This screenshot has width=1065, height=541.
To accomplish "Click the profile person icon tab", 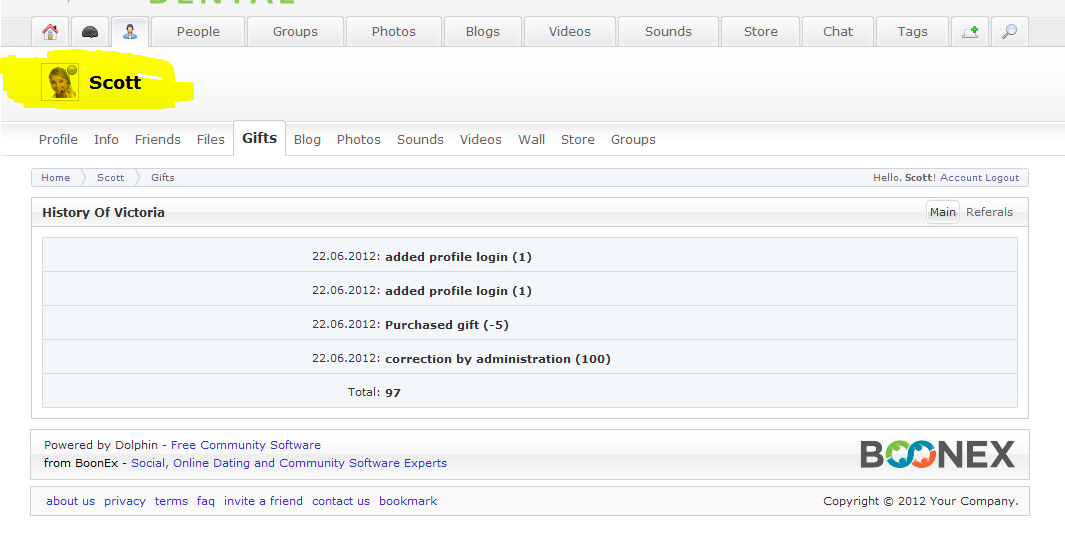I will pos(130,32).
